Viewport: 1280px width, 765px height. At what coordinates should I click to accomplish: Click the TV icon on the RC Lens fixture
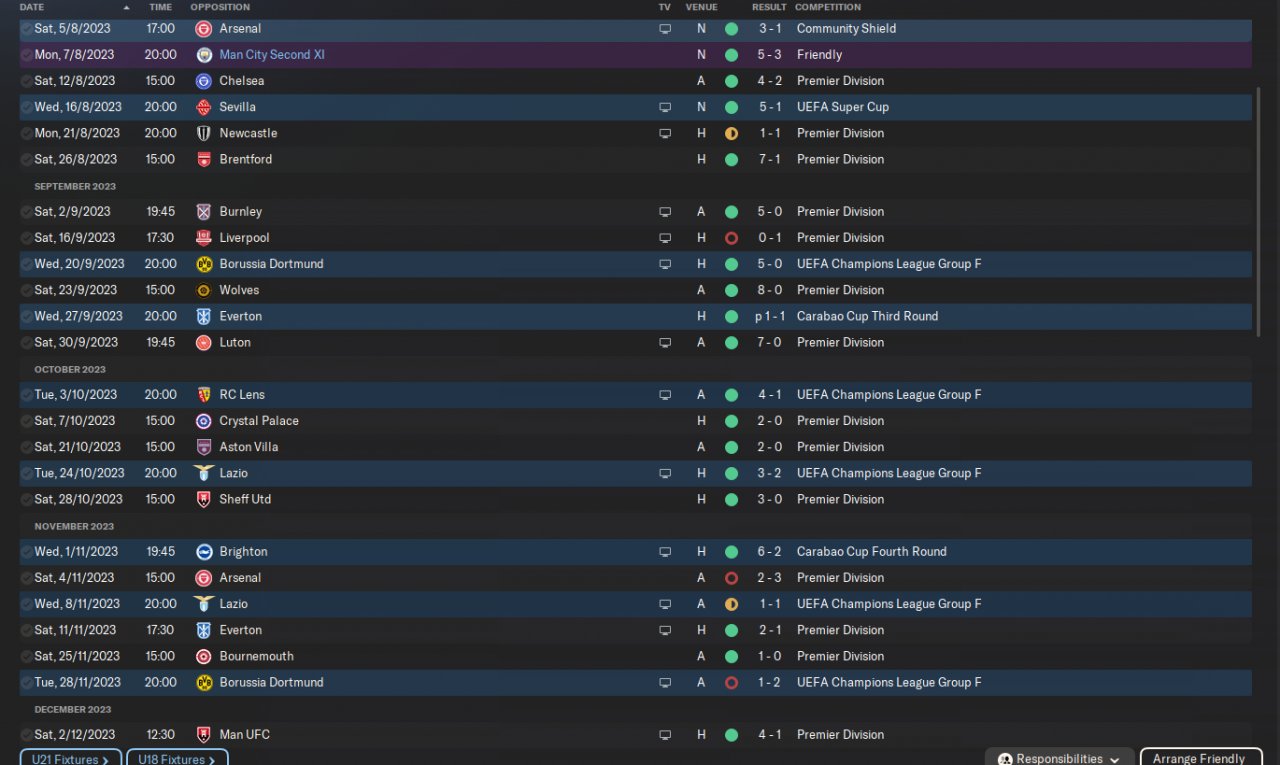point(665,395)
